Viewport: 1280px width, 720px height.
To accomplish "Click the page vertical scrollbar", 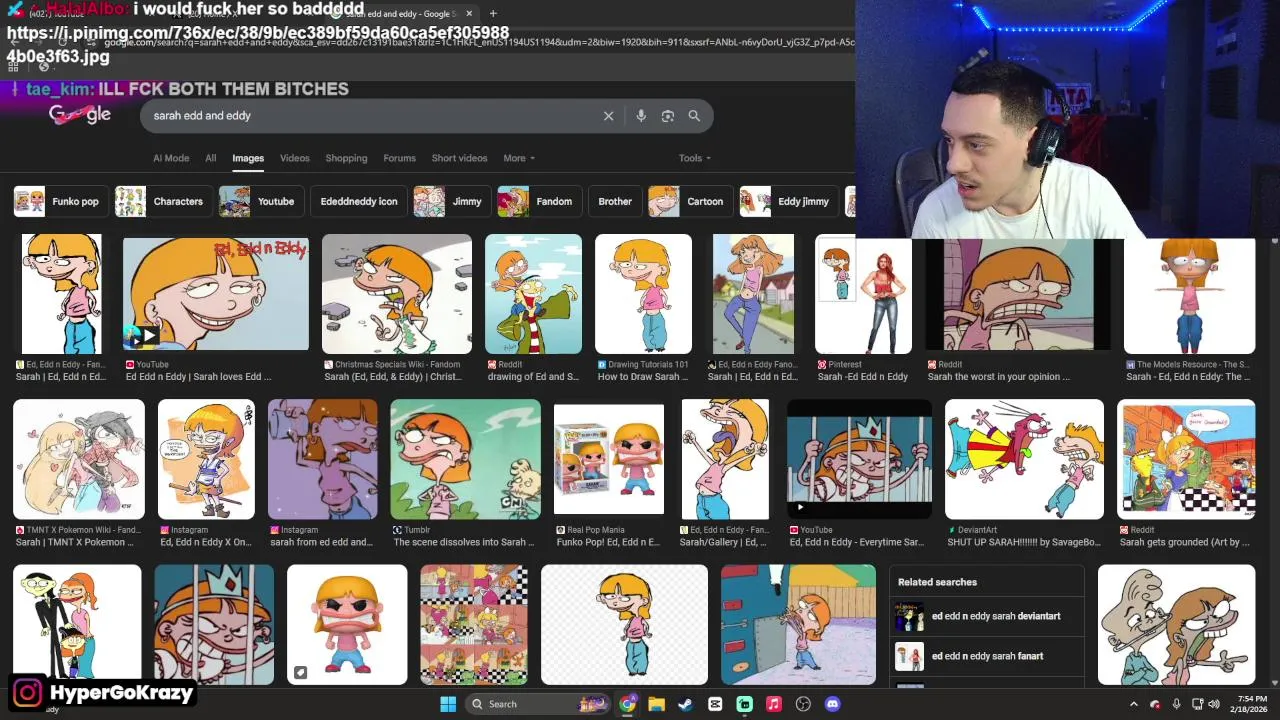I will 1274,460.
